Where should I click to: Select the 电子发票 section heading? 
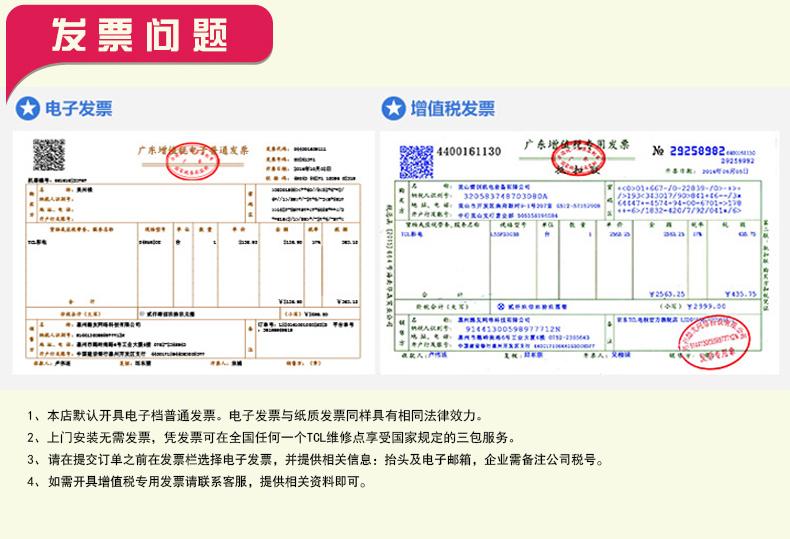[78, 109]
